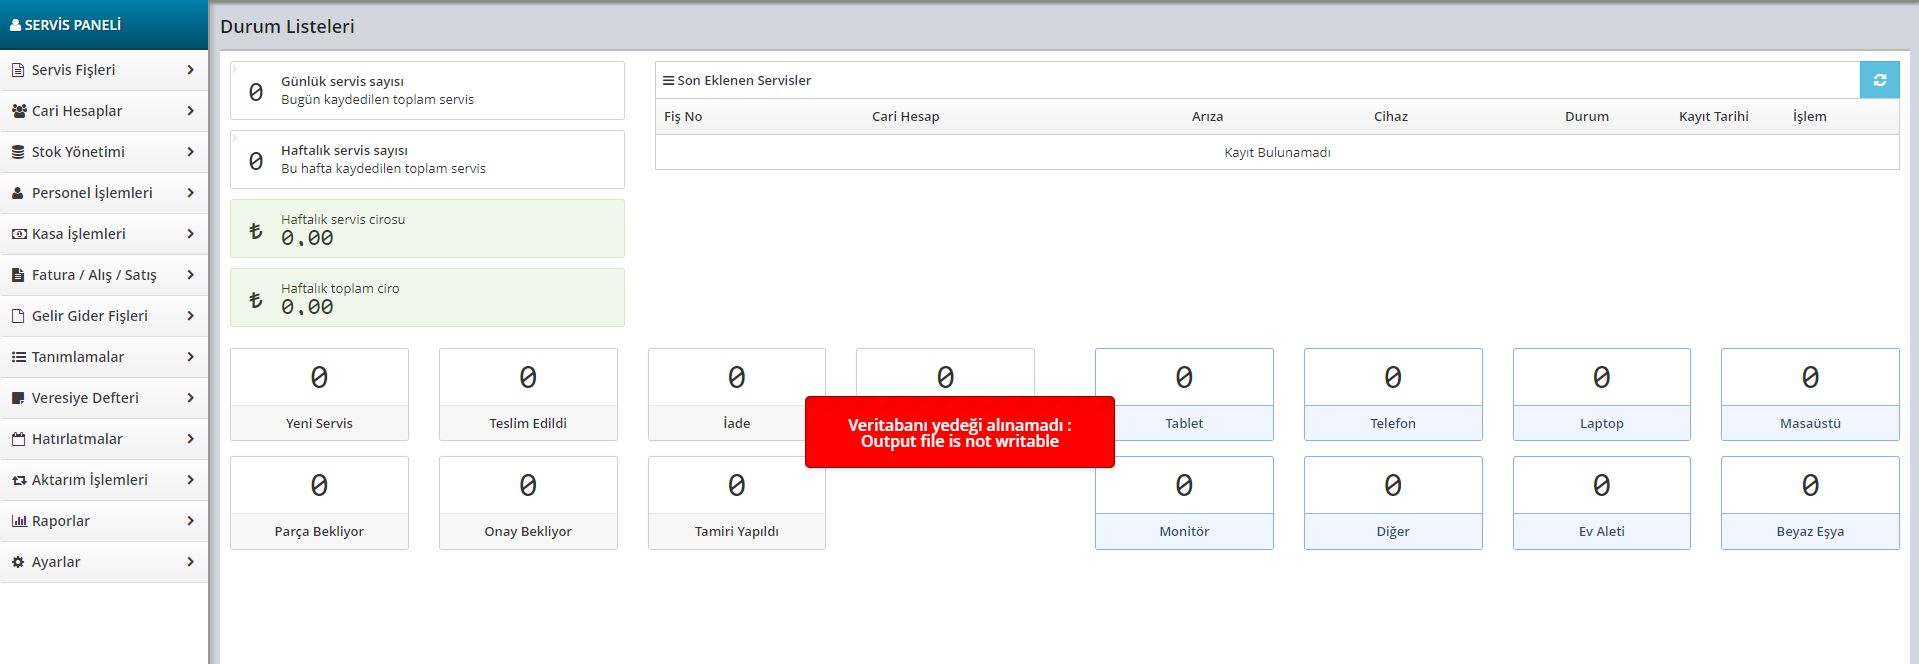Click the Kasa İşlemleri money icon
1919x664 pixels.
18,234
